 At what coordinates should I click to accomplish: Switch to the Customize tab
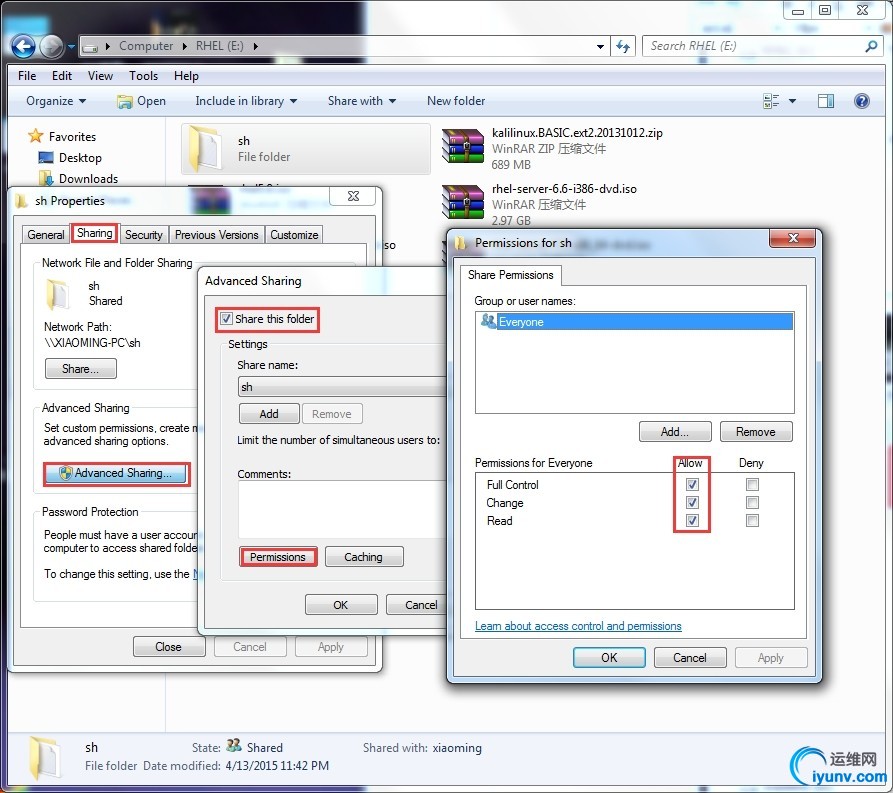tap(294, 235)
